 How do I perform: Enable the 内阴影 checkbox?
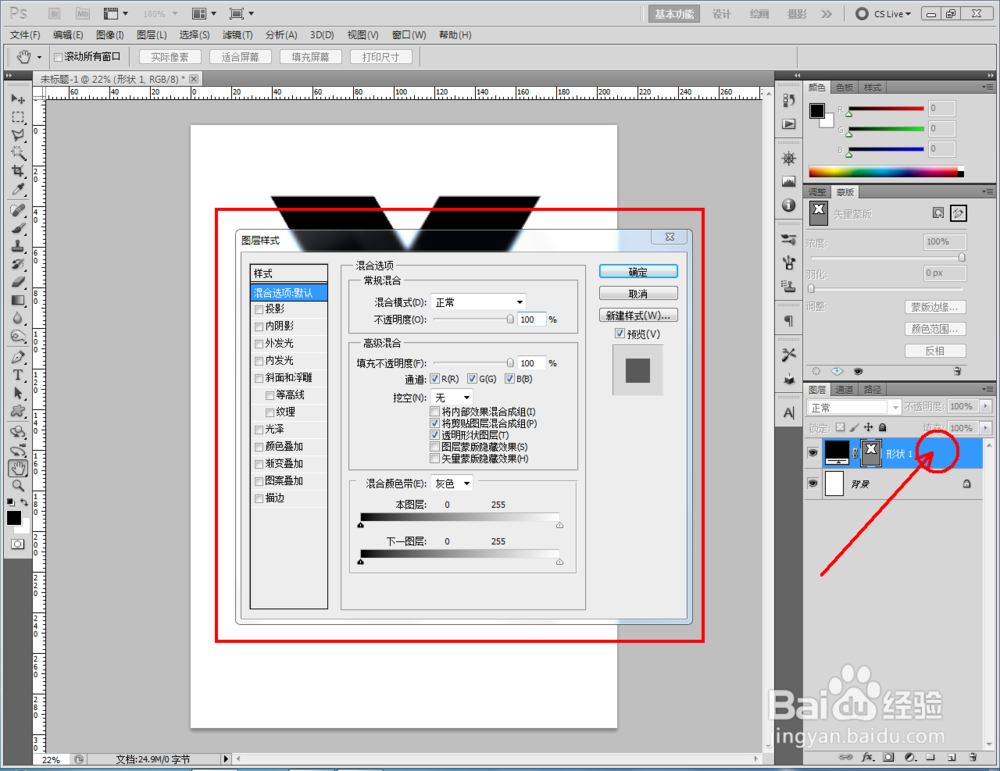point(259,327)
